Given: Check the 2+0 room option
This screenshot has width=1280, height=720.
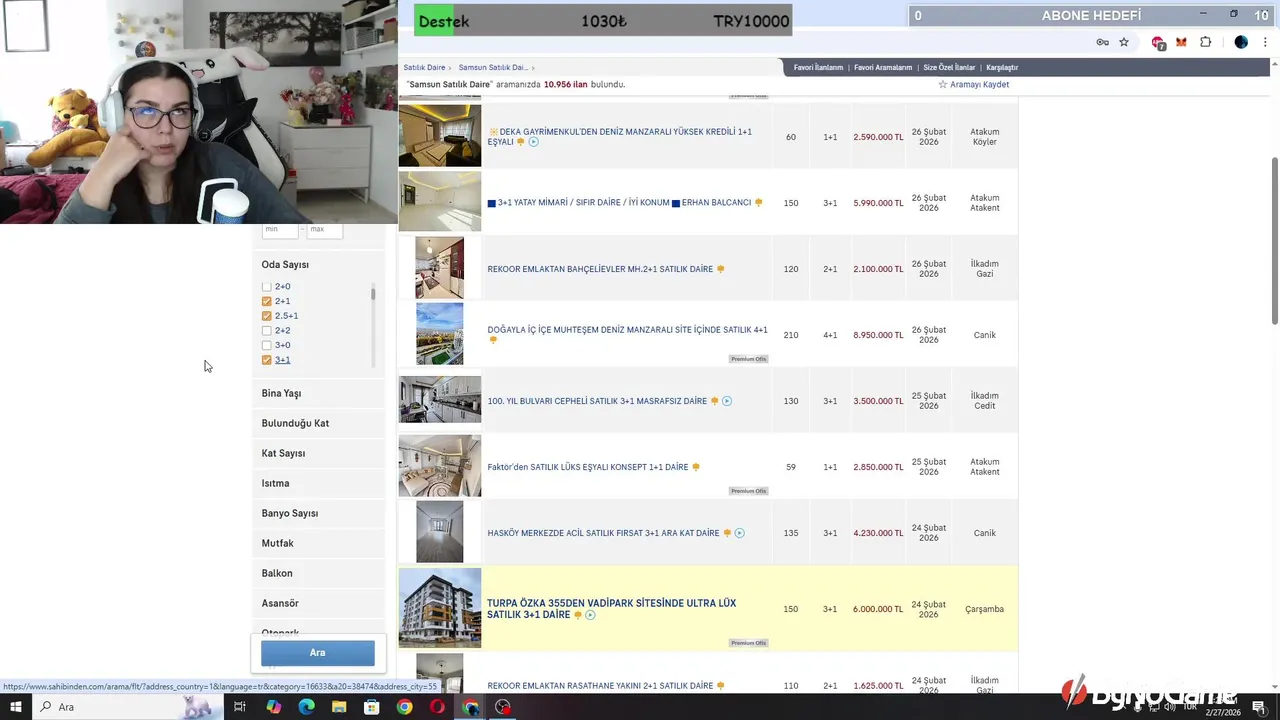Looking at the screenshot, I should pyautogui.click(x=267, y=287).
